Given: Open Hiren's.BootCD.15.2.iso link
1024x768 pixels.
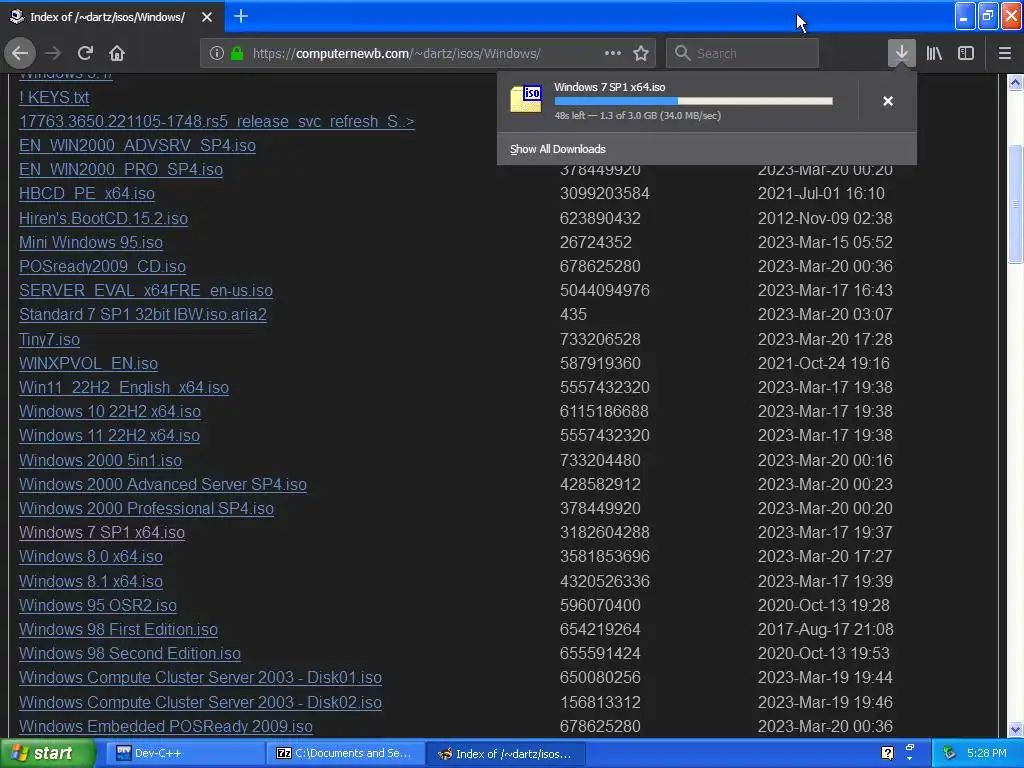Looking at the screenshot, I should pos(103,218).
